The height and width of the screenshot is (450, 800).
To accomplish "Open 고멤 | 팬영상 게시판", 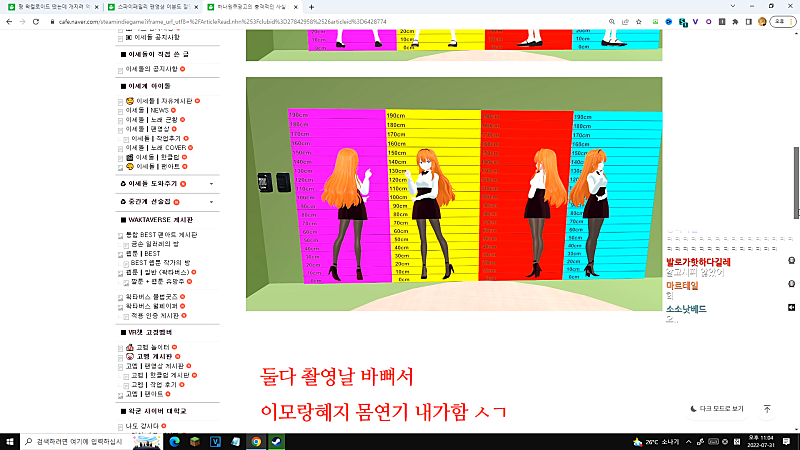I will tap(155, 366).
